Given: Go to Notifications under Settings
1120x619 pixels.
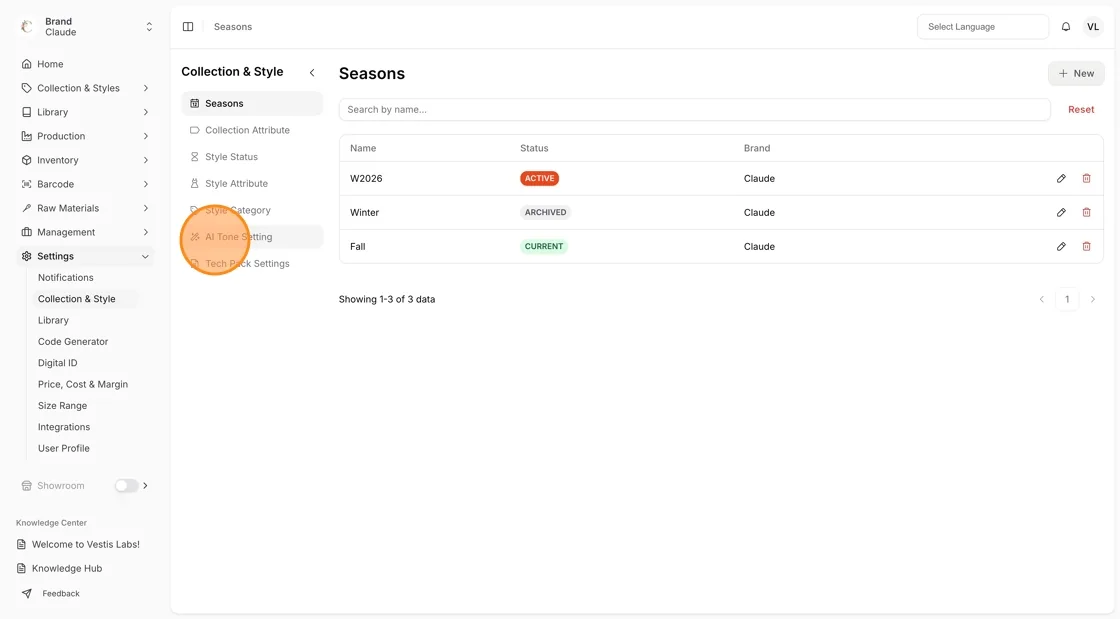Looking at the screenshot, I should click(66, 277).
